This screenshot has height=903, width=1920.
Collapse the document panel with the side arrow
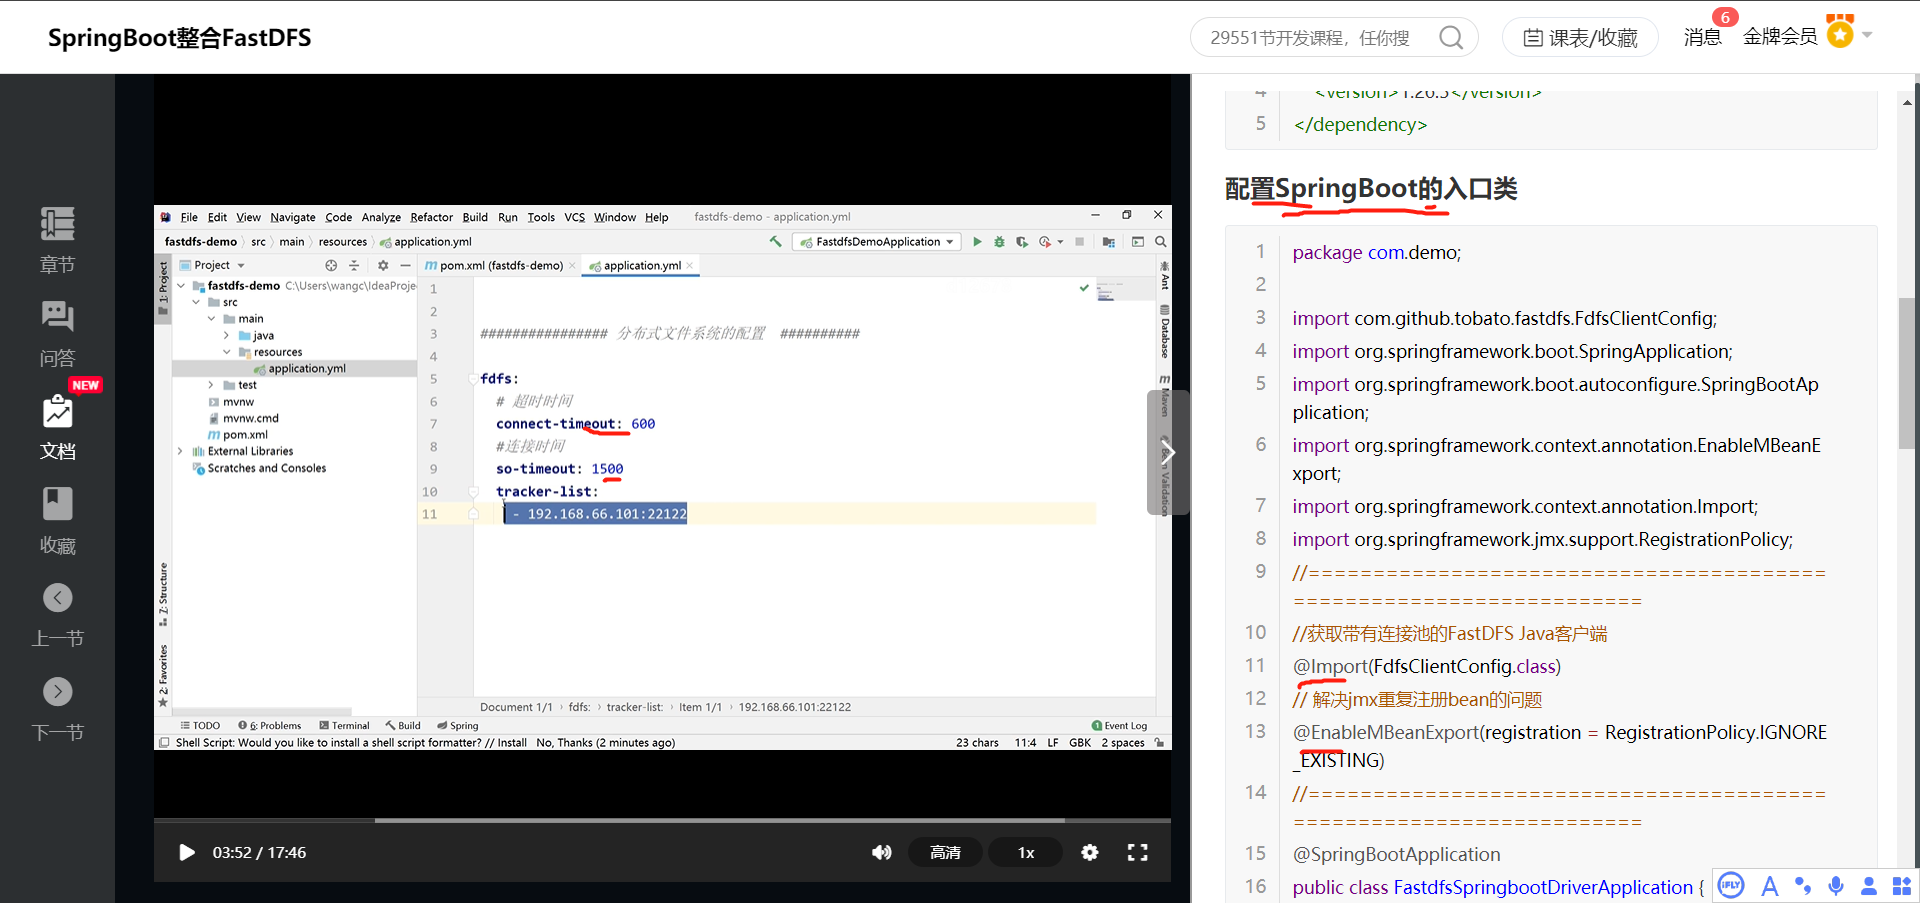(1168, 452)
